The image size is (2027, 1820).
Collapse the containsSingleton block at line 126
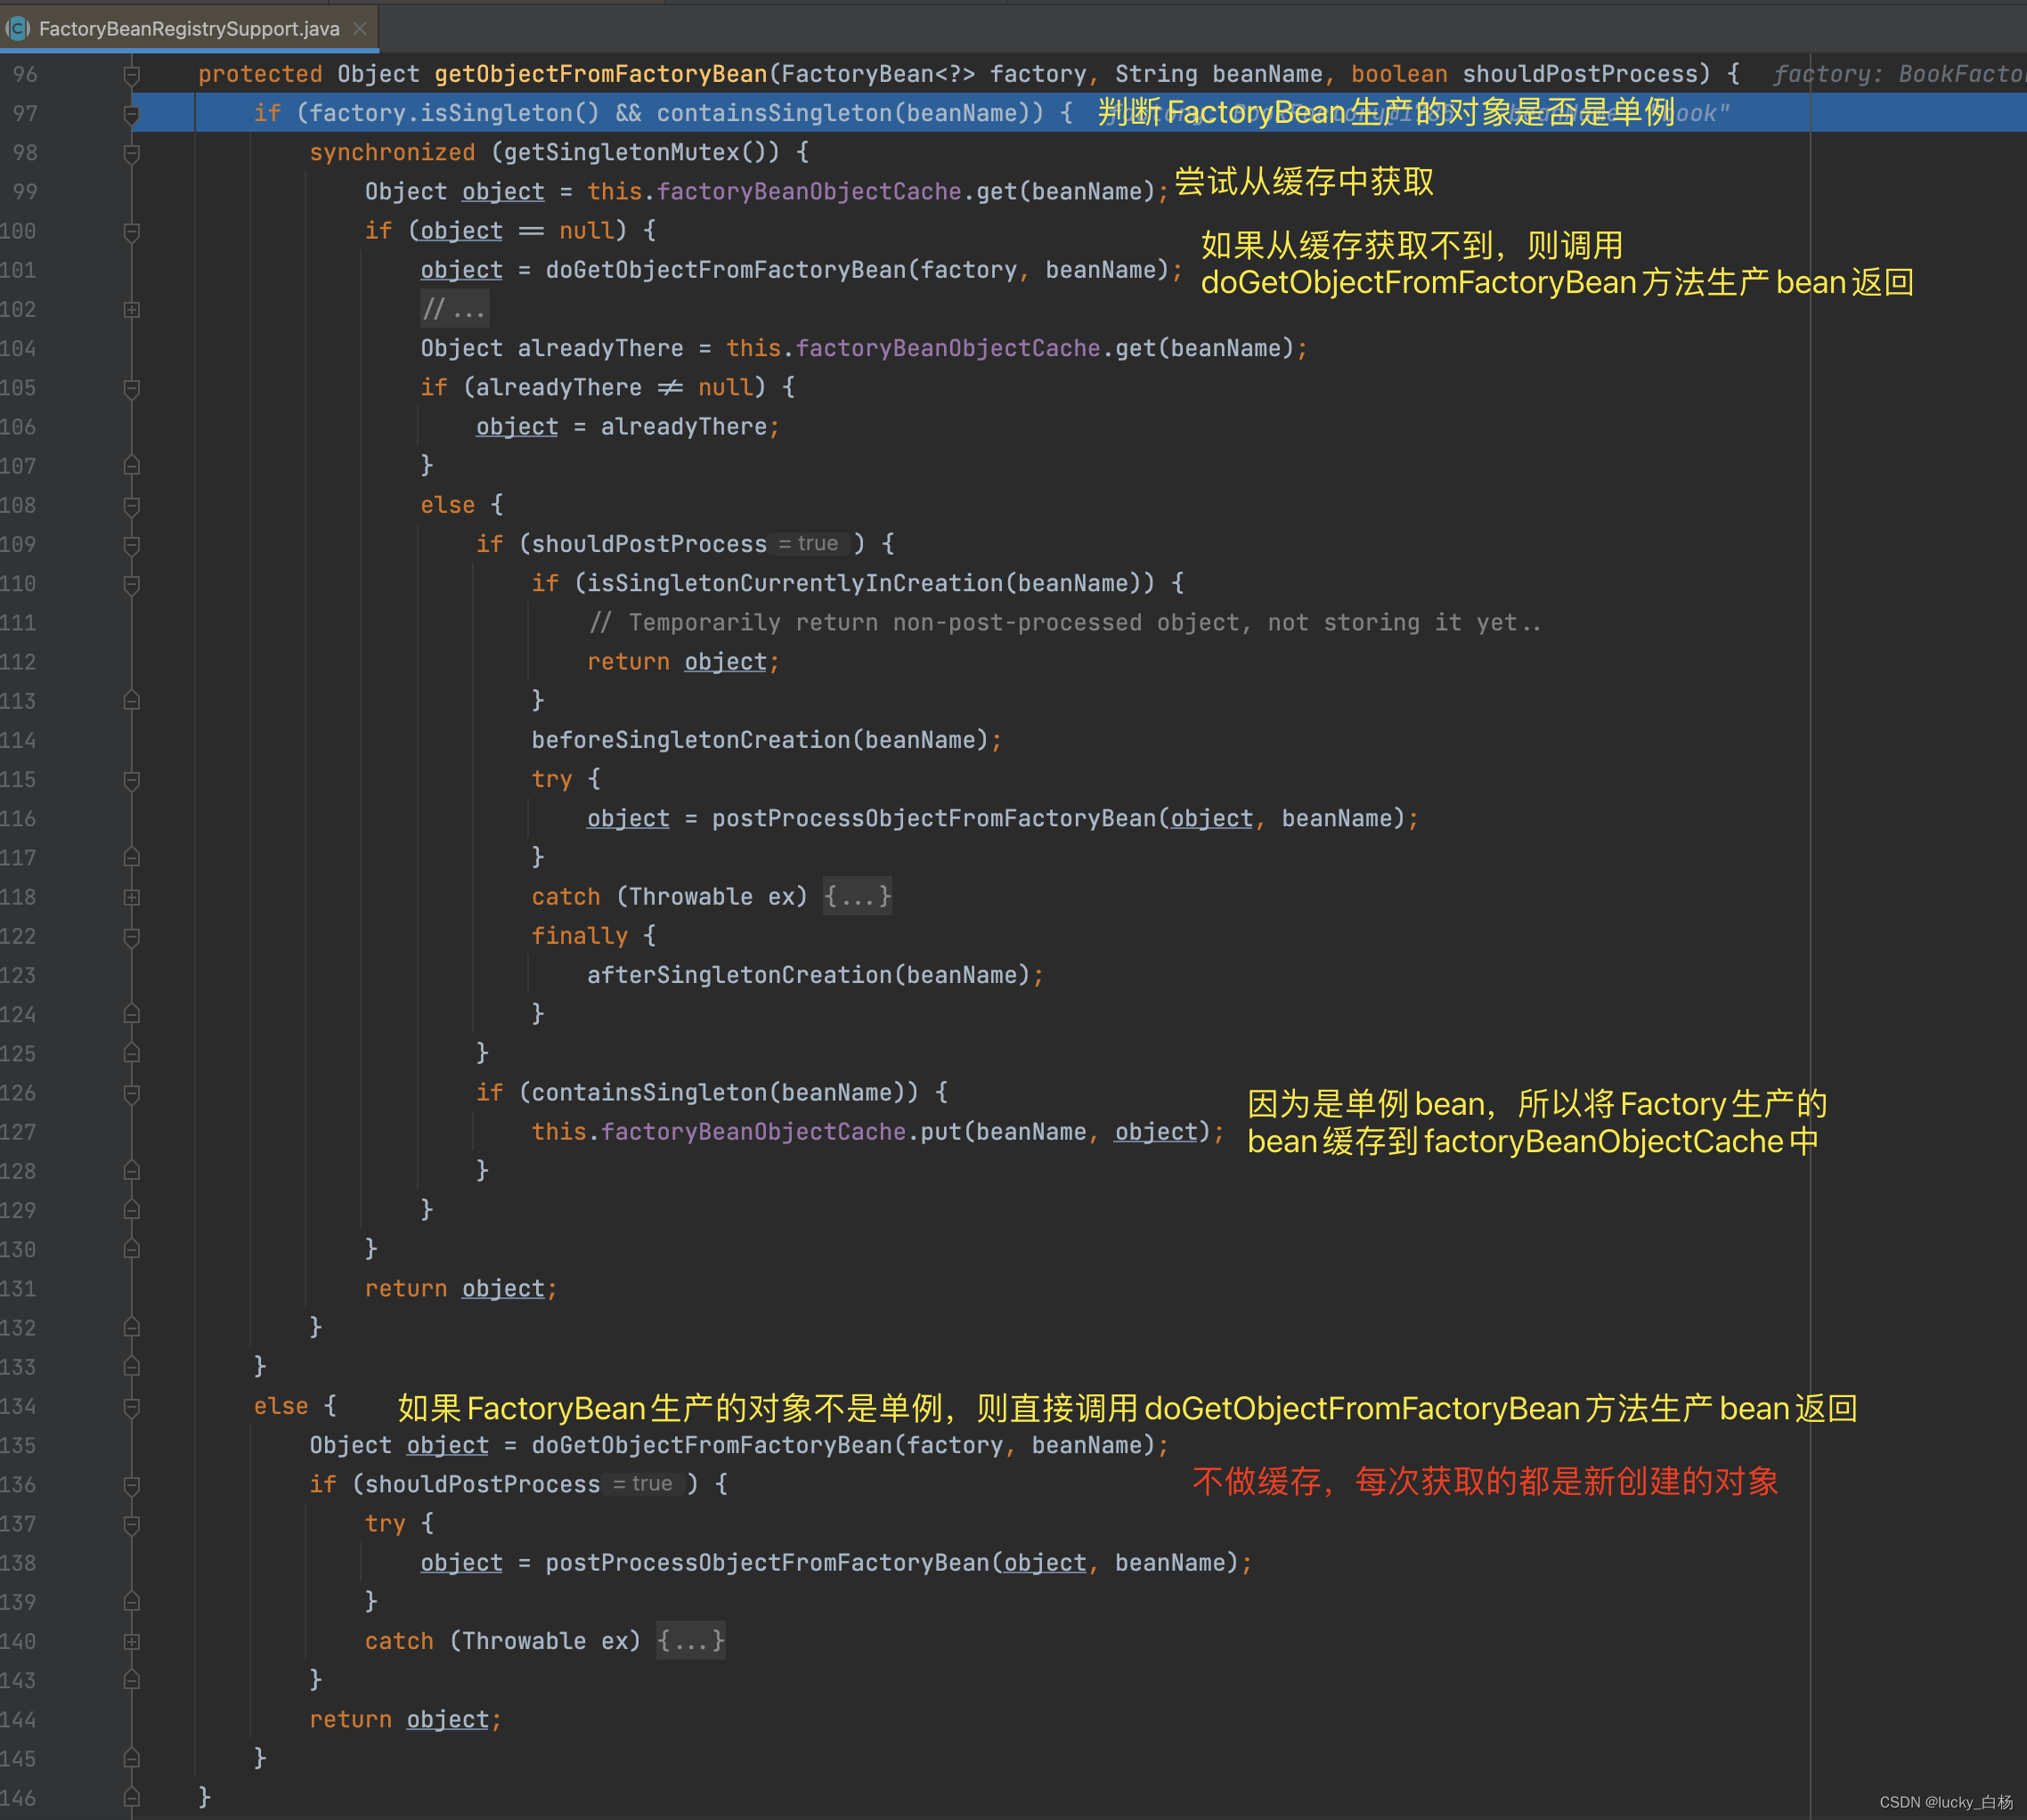131,1094
